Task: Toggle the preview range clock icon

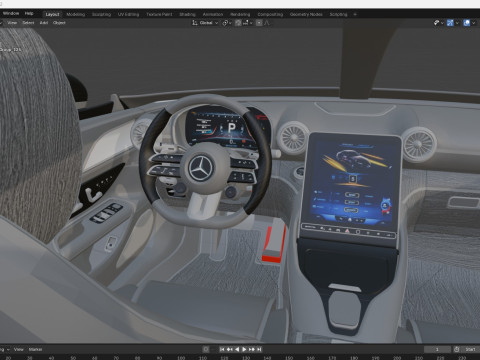Action: tap(456, 349)
